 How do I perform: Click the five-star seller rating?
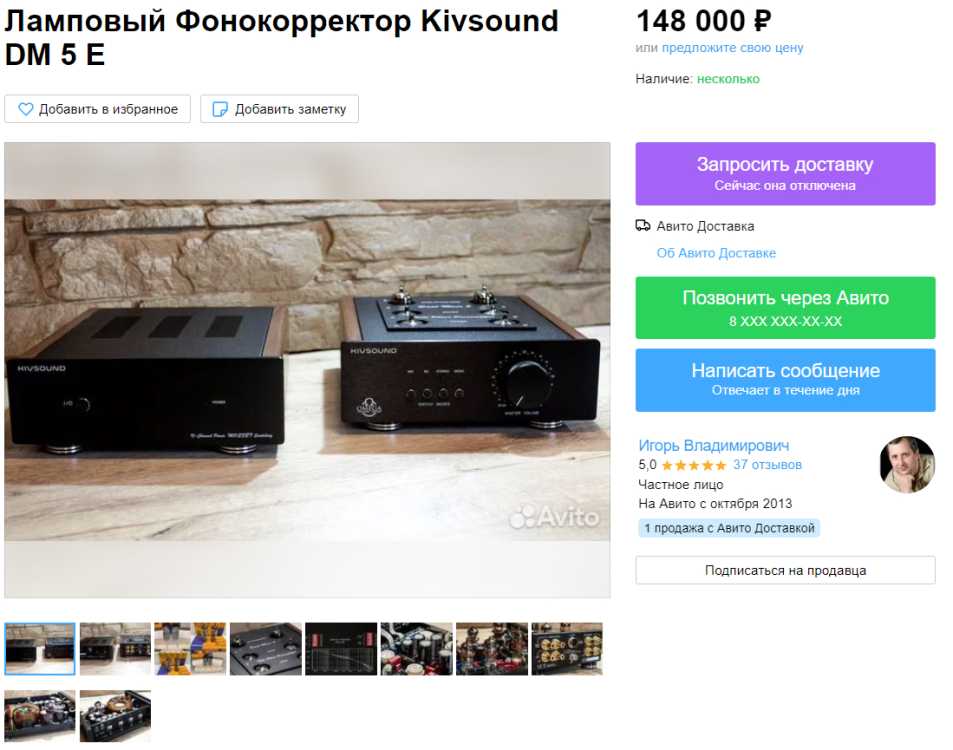(693, 466)
